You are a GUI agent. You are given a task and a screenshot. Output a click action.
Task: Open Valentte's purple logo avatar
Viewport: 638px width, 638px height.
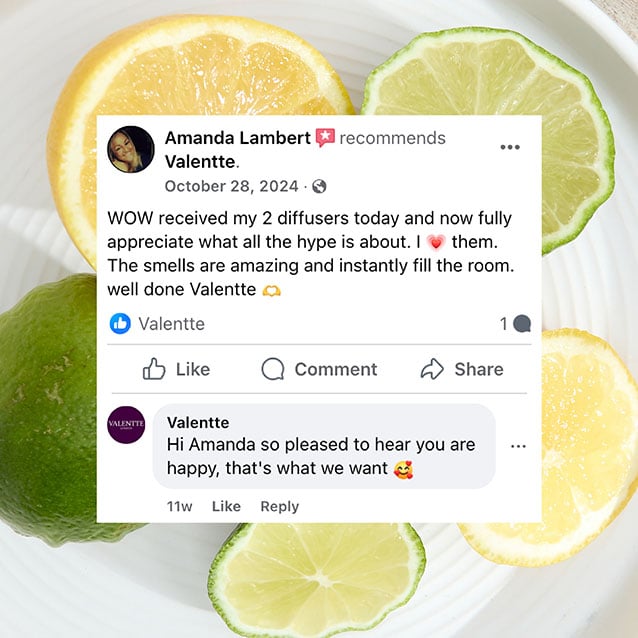click(126, 425)
